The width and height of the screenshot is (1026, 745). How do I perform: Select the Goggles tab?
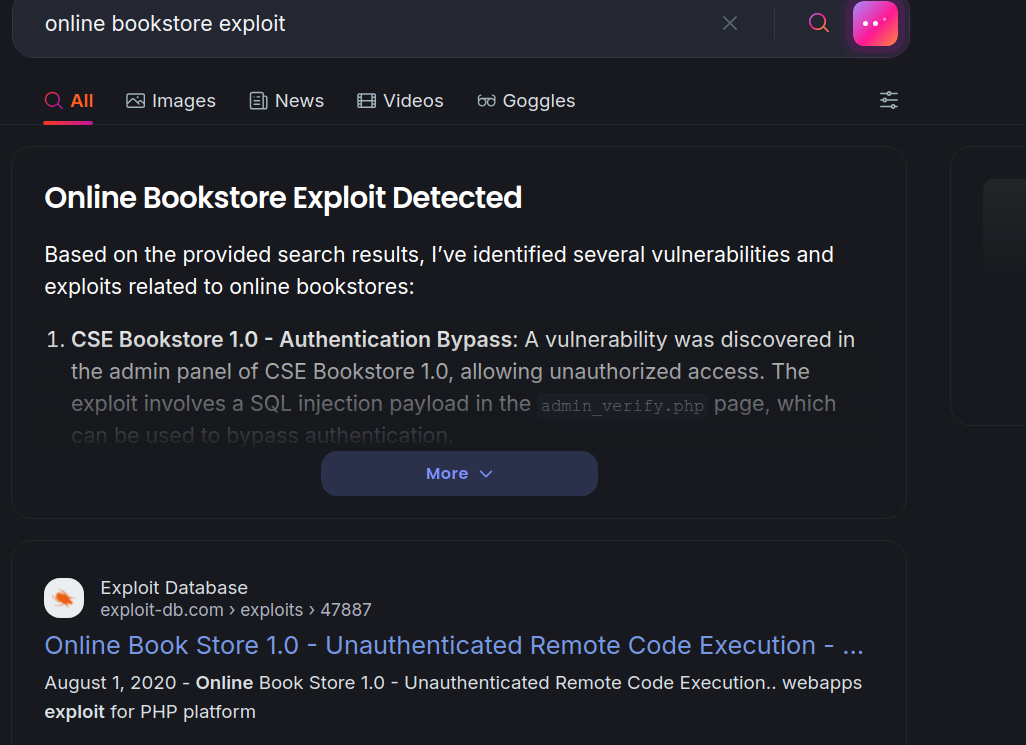pyautogui.click(x=526, y=101)
